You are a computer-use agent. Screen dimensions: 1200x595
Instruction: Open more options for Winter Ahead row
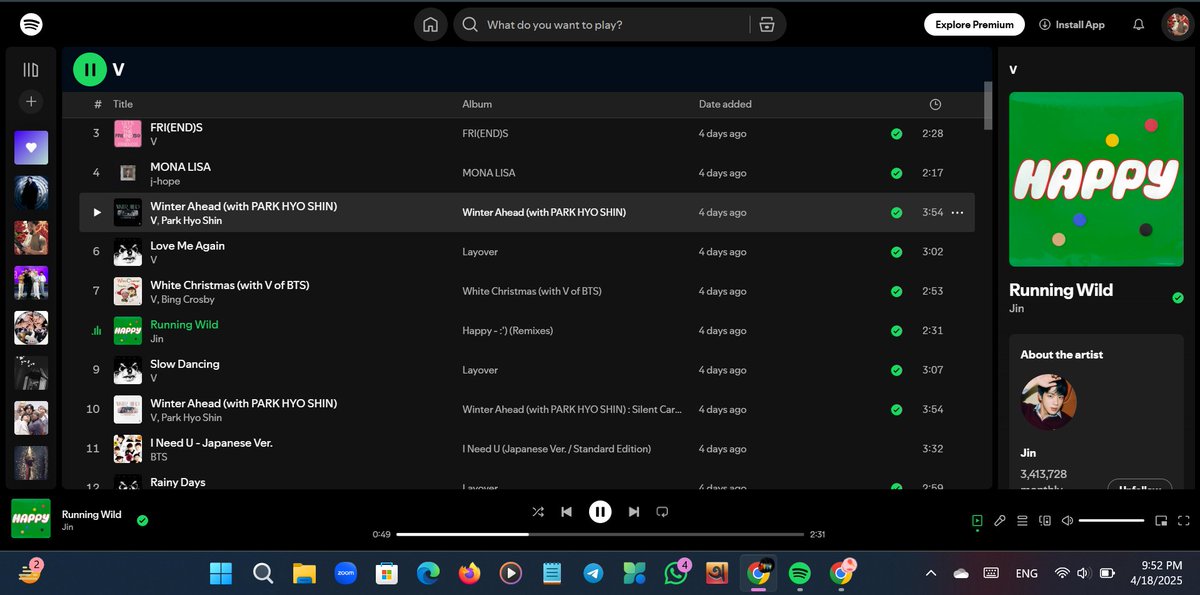957,212
